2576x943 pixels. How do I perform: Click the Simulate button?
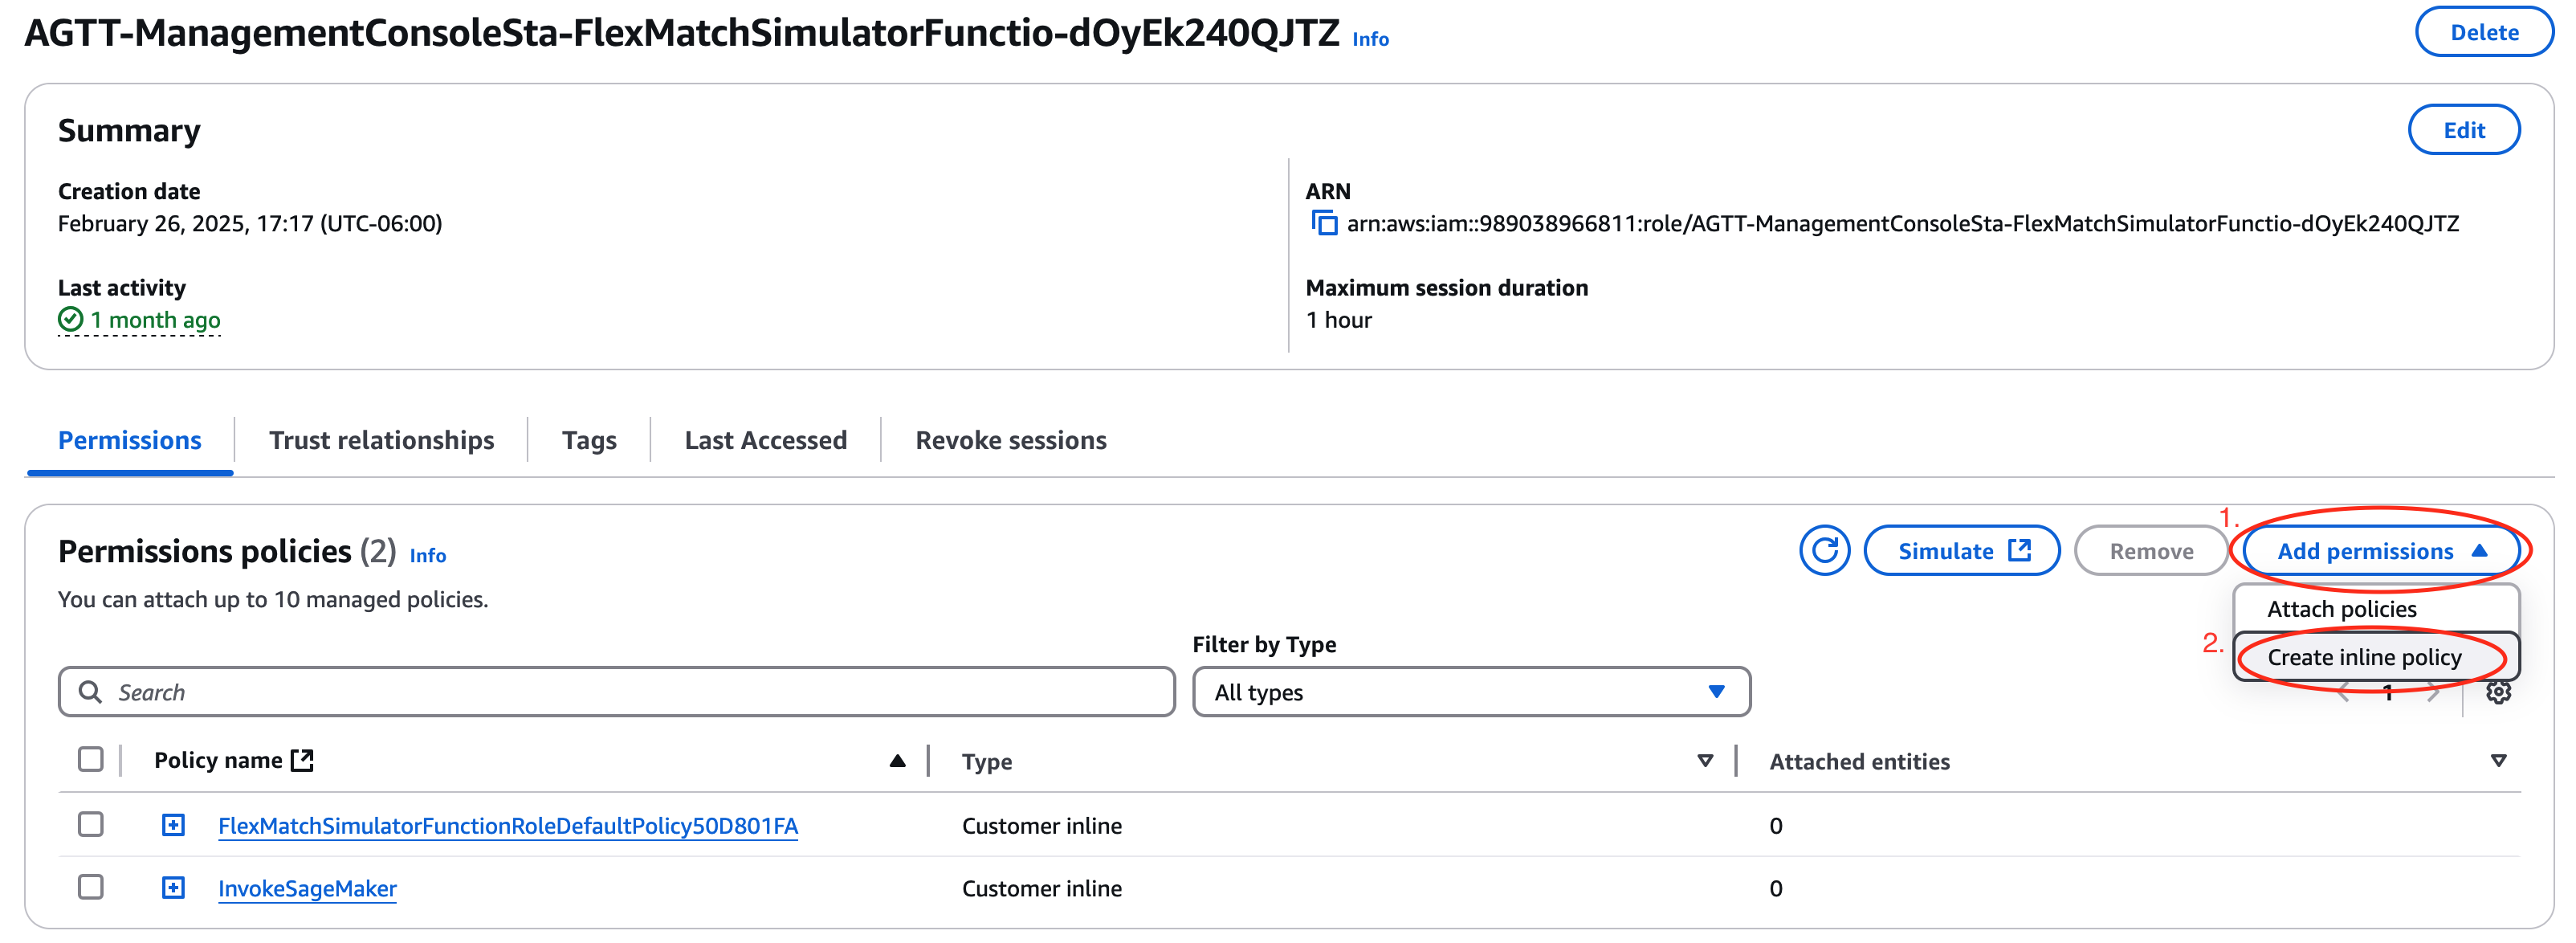coord(1961,551)
